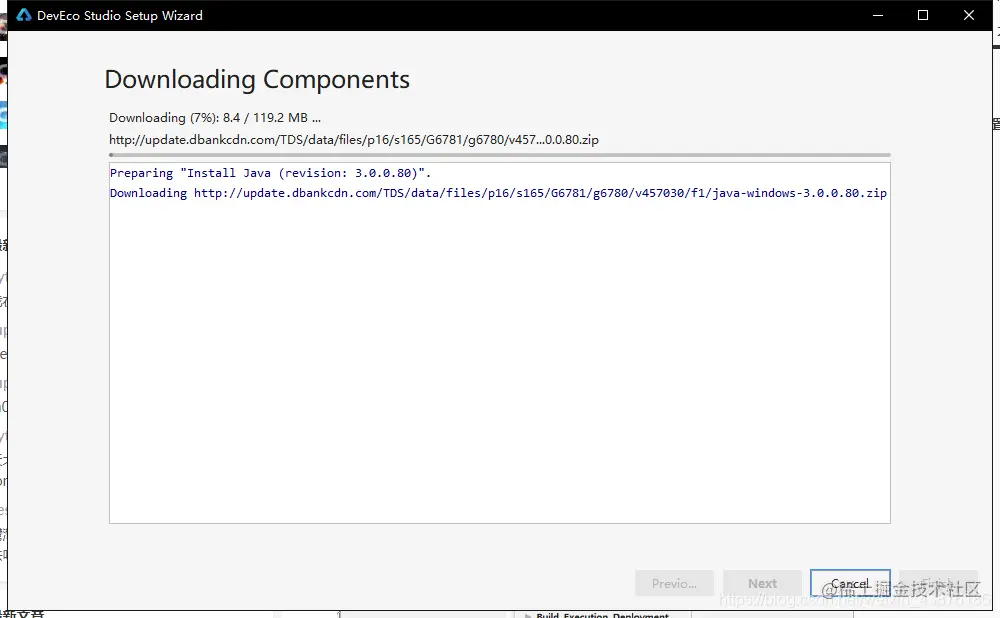Close the Setup Wizard window
1000x618 pixels.
pos(969,15)
